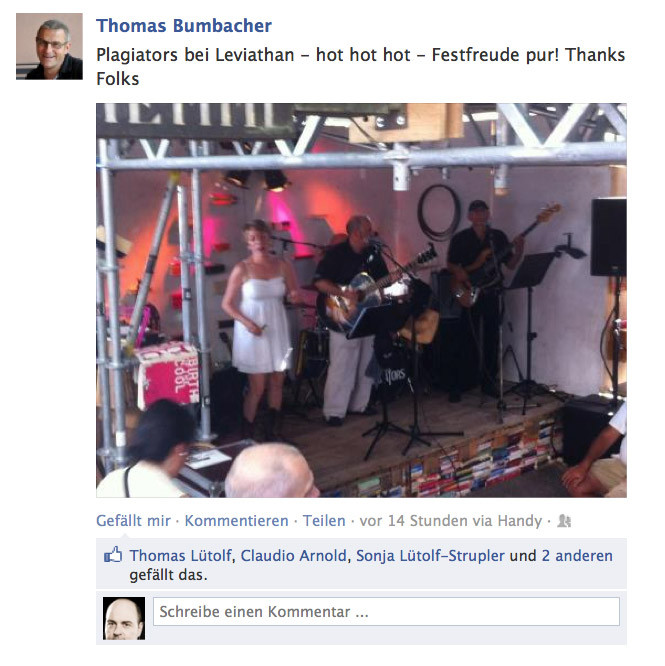Open Thomas Bumbacher's profile picture
The width and height of the screenshot is (665, 666).
[x=49, y=46]
